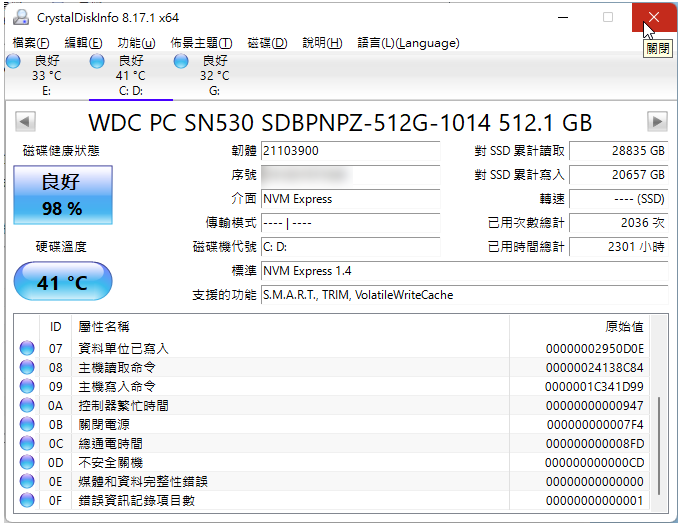Open the 佈景主題(T) menu

[x=201, y=43]
